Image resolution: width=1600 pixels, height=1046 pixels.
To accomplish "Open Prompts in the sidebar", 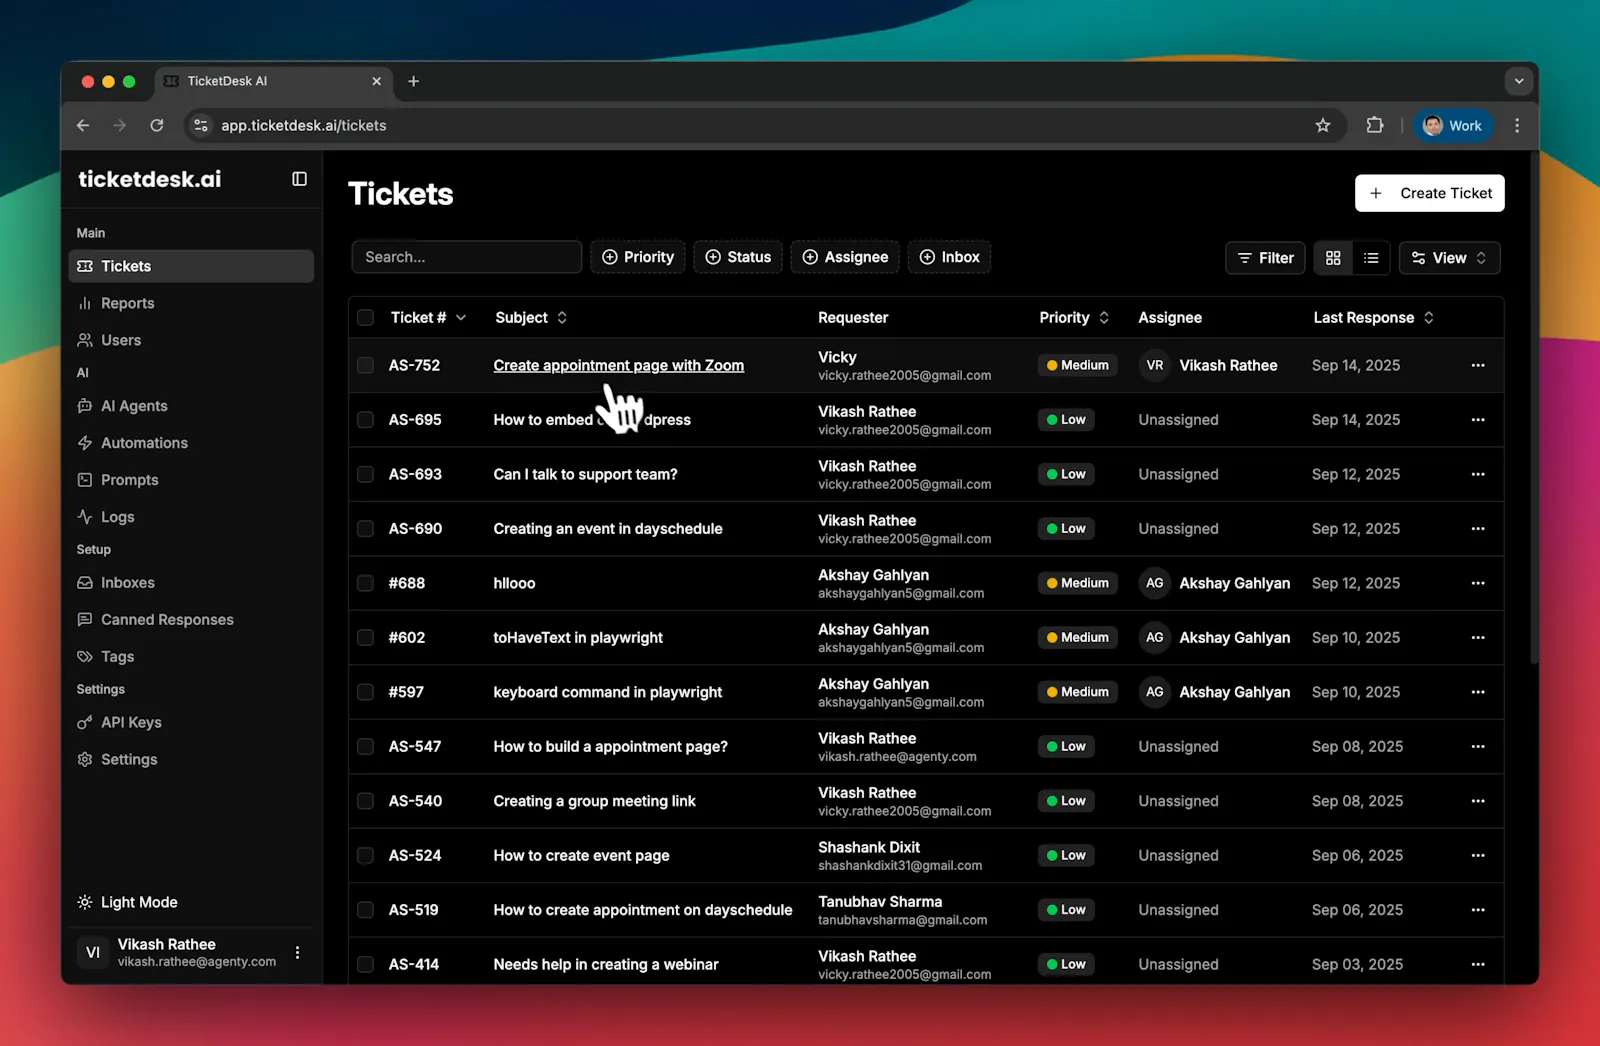I will (191, 480).
